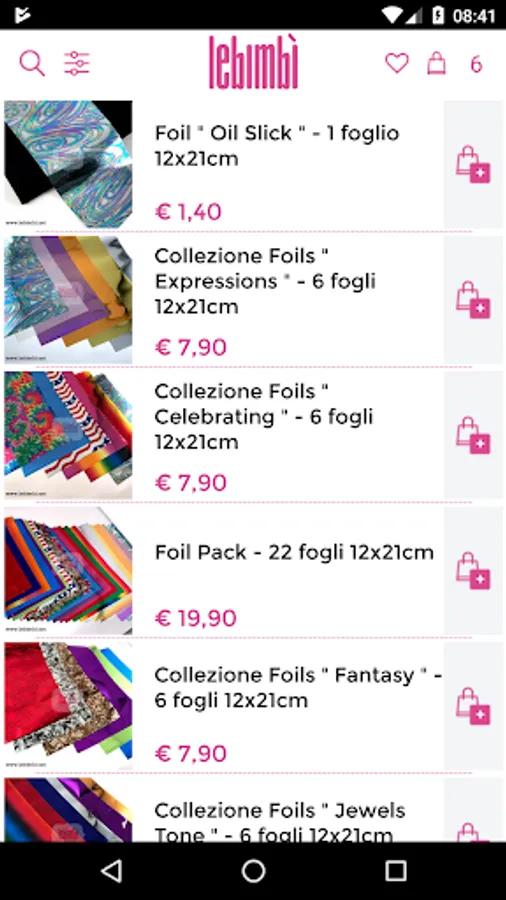Add Collezione Foils Expressions to cart

pyautogui.click(x=473, y=300)
